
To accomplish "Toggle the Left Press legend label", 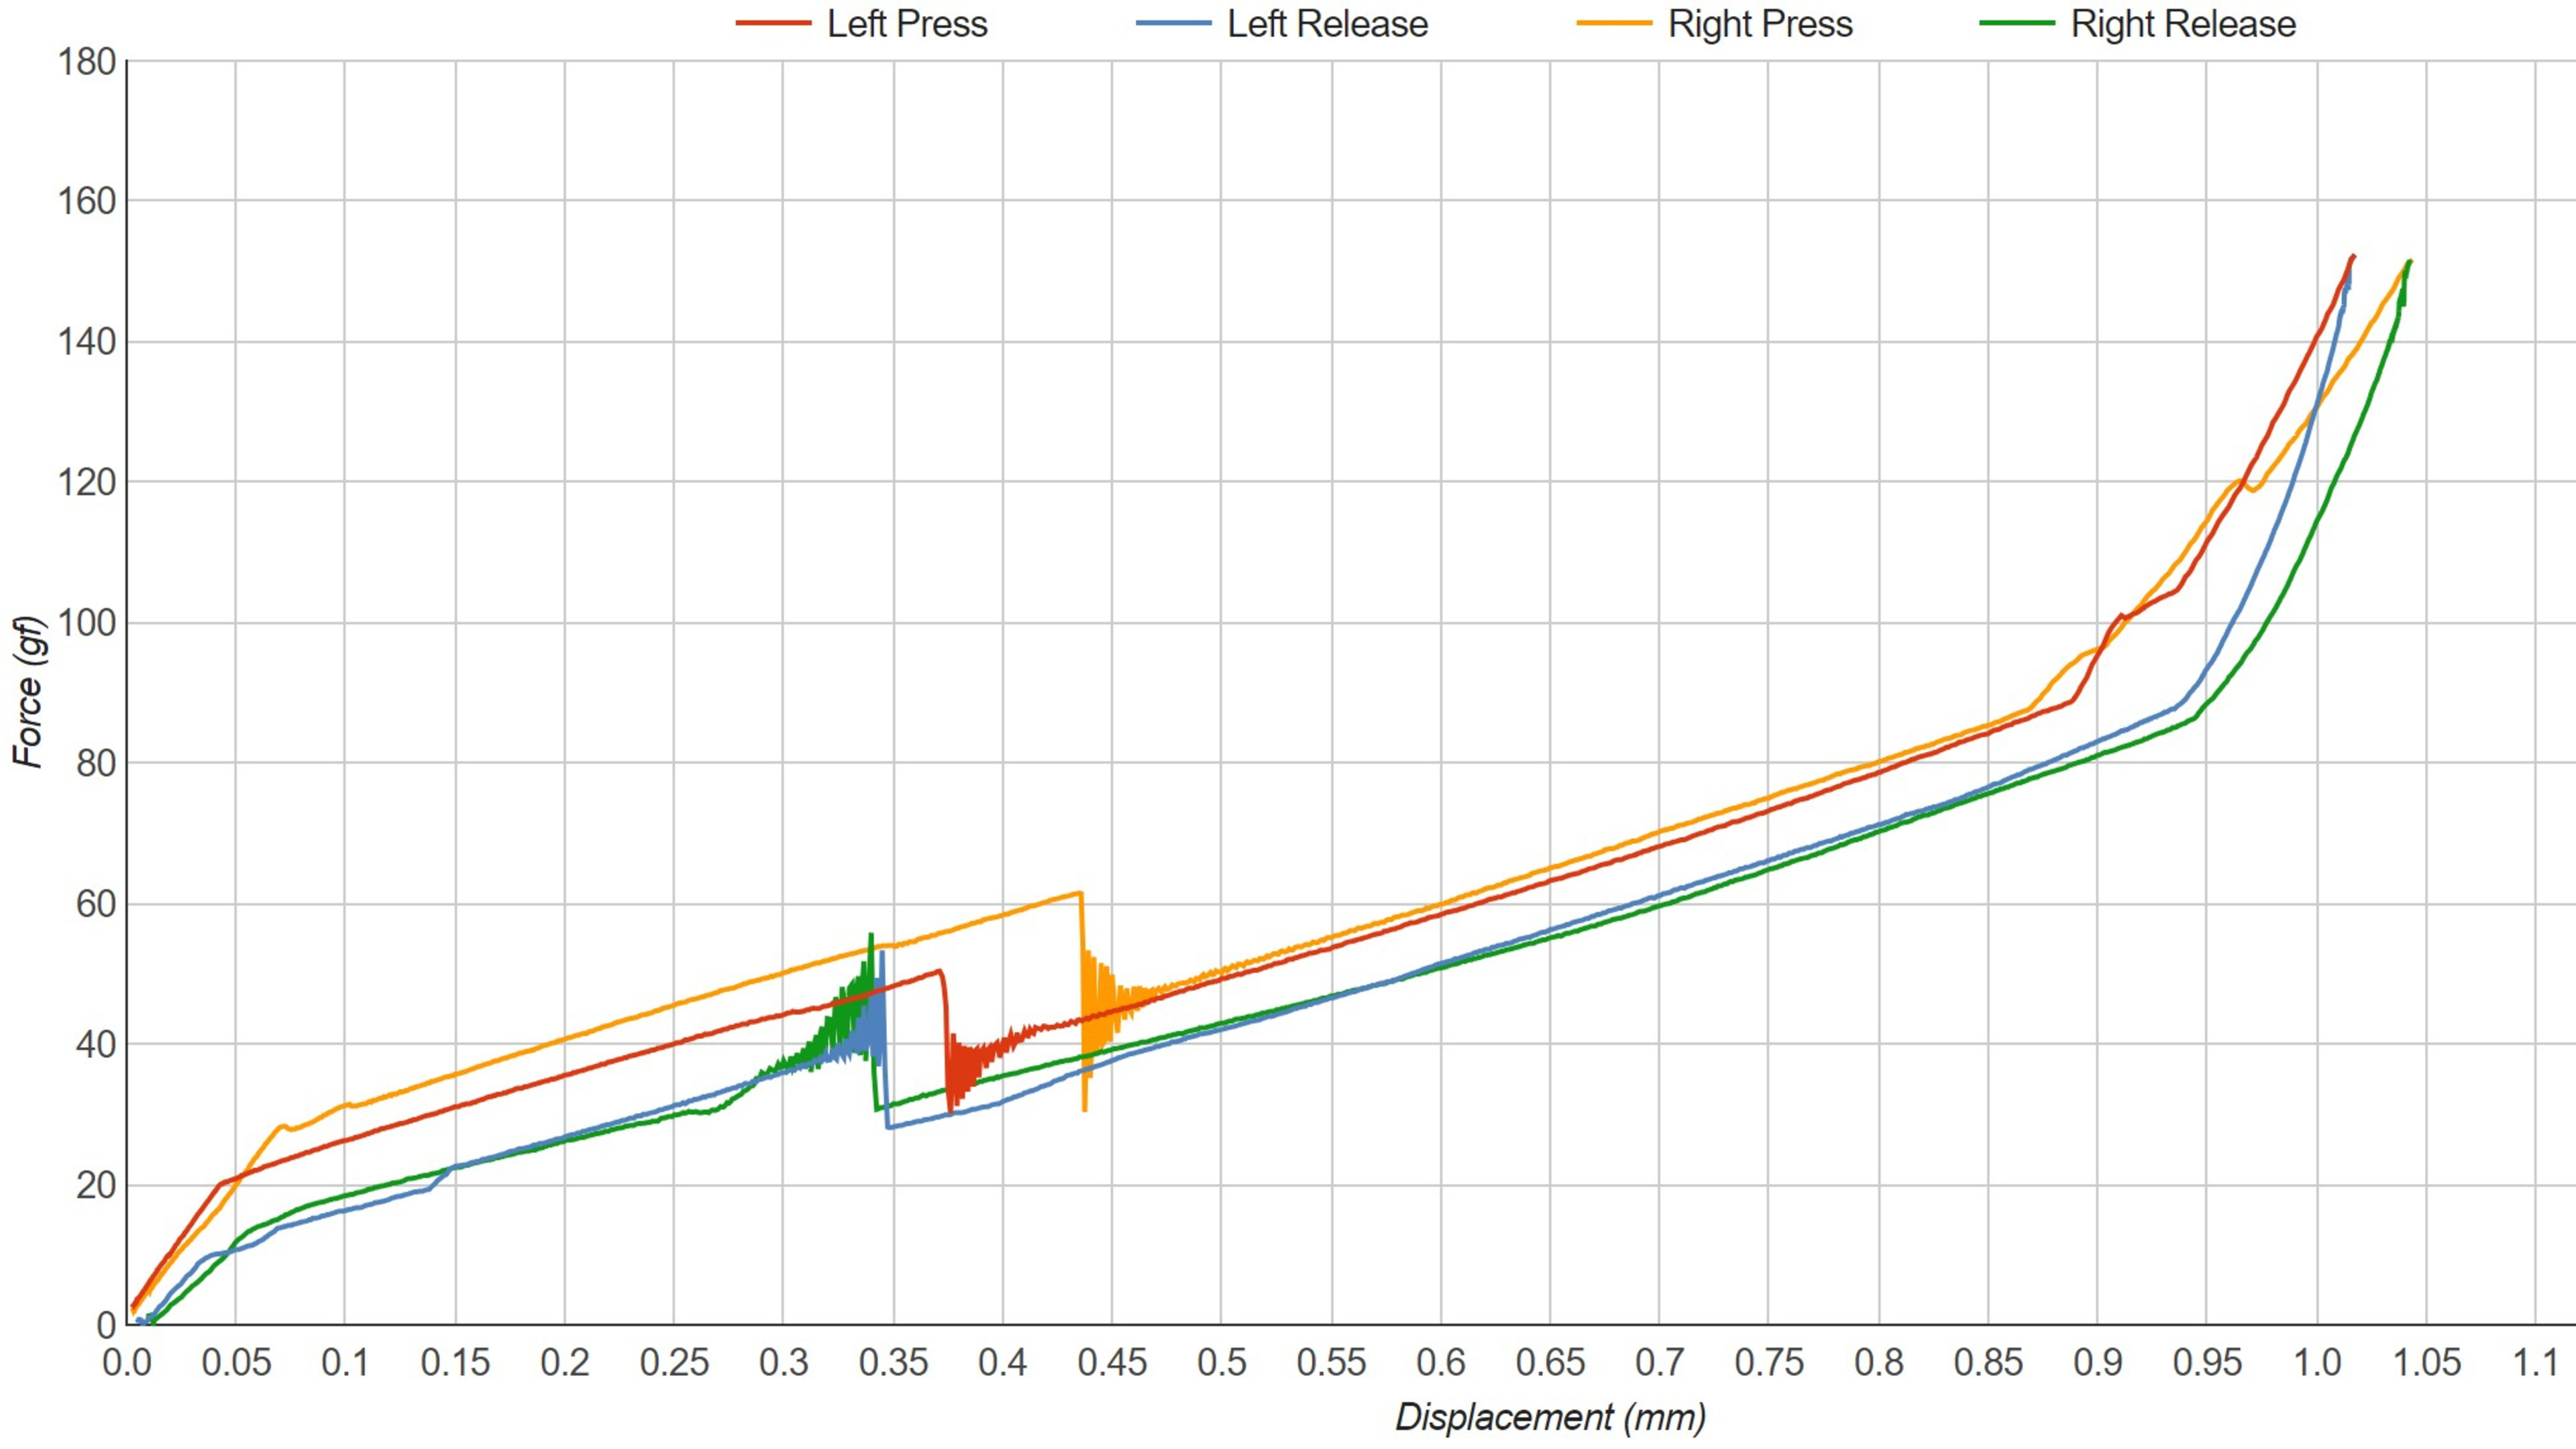I will (906, 24).
